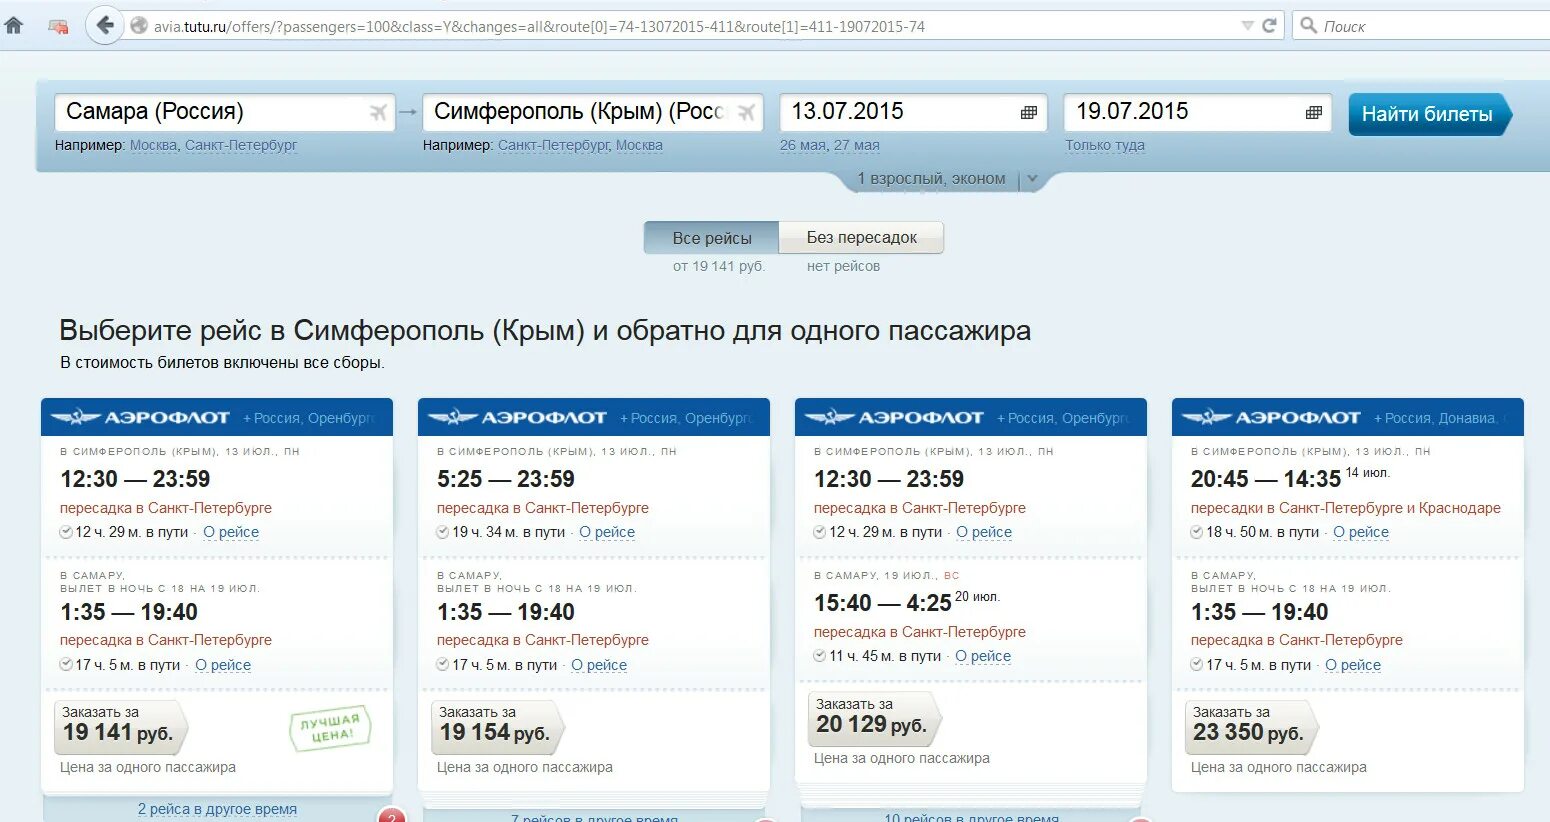Click the нет рейсов label
Viewport: 1550px width, 822px height.
(x=844, y=266)
